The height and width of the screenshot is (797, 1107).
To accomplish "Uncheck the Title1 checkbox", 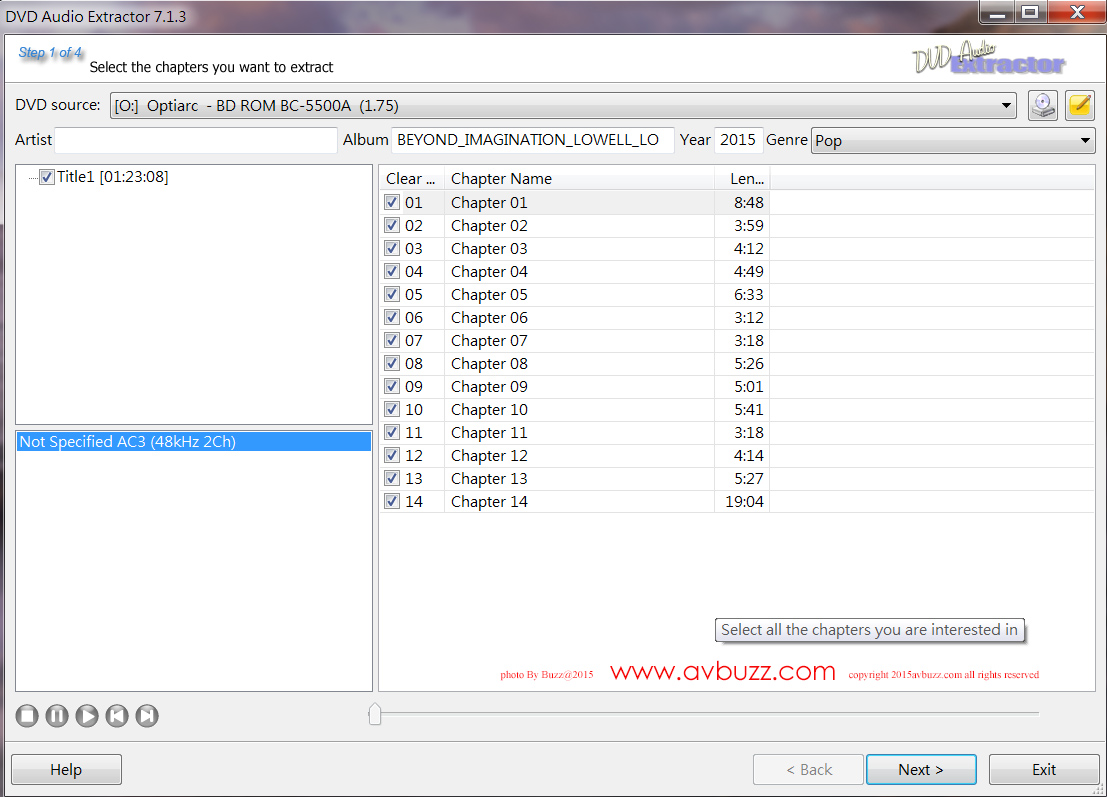I will (46, 177).
